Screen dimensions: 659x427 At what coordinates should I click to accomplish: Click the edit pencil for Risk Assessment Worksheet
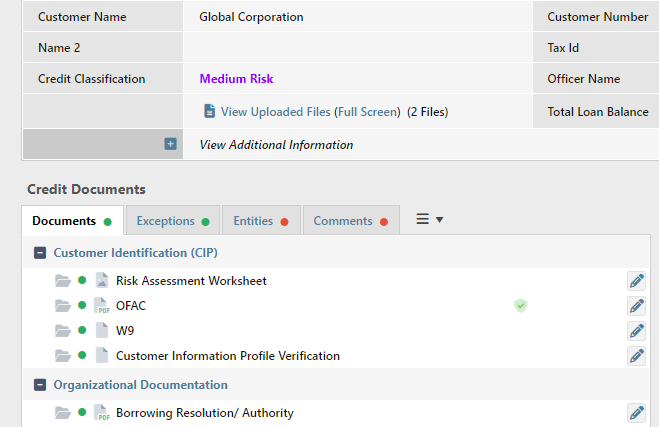coord(636,281)
